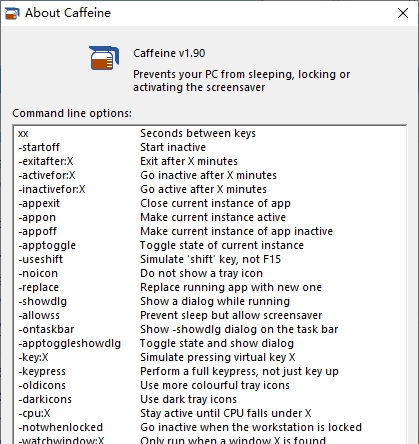419x444 pixels.
Task: Select the '-cpu:X' option
Action: click(x=34, y=413)
